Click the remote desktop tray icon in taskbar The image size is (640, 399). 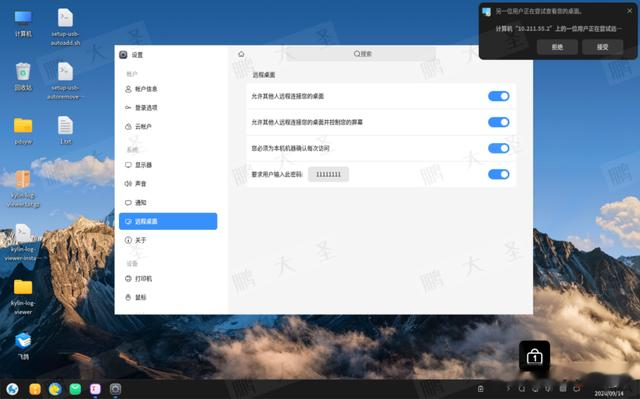coord(535,388)
